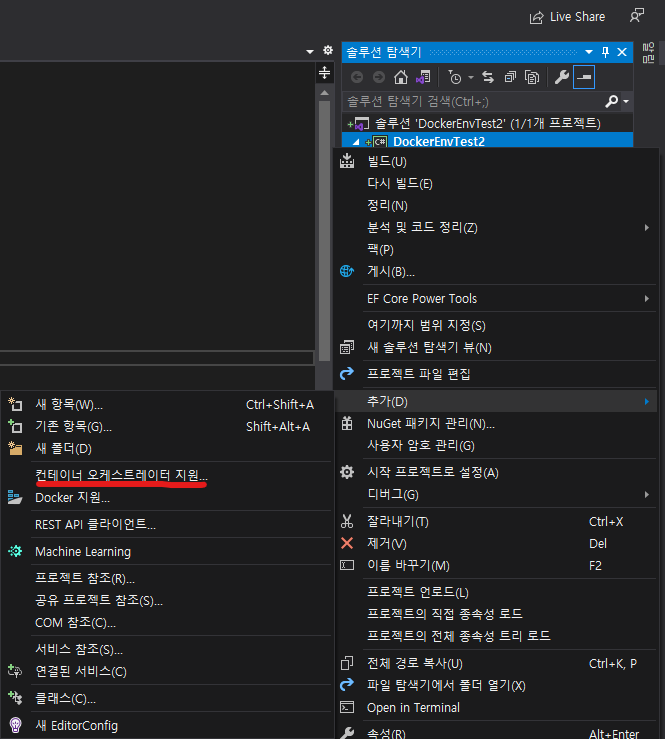Image resolution: width=665 pixels, height=739 pixels.
Task: Choose 파일 탐색기에서 폴더 열기(X)
Action: point(495,685)
